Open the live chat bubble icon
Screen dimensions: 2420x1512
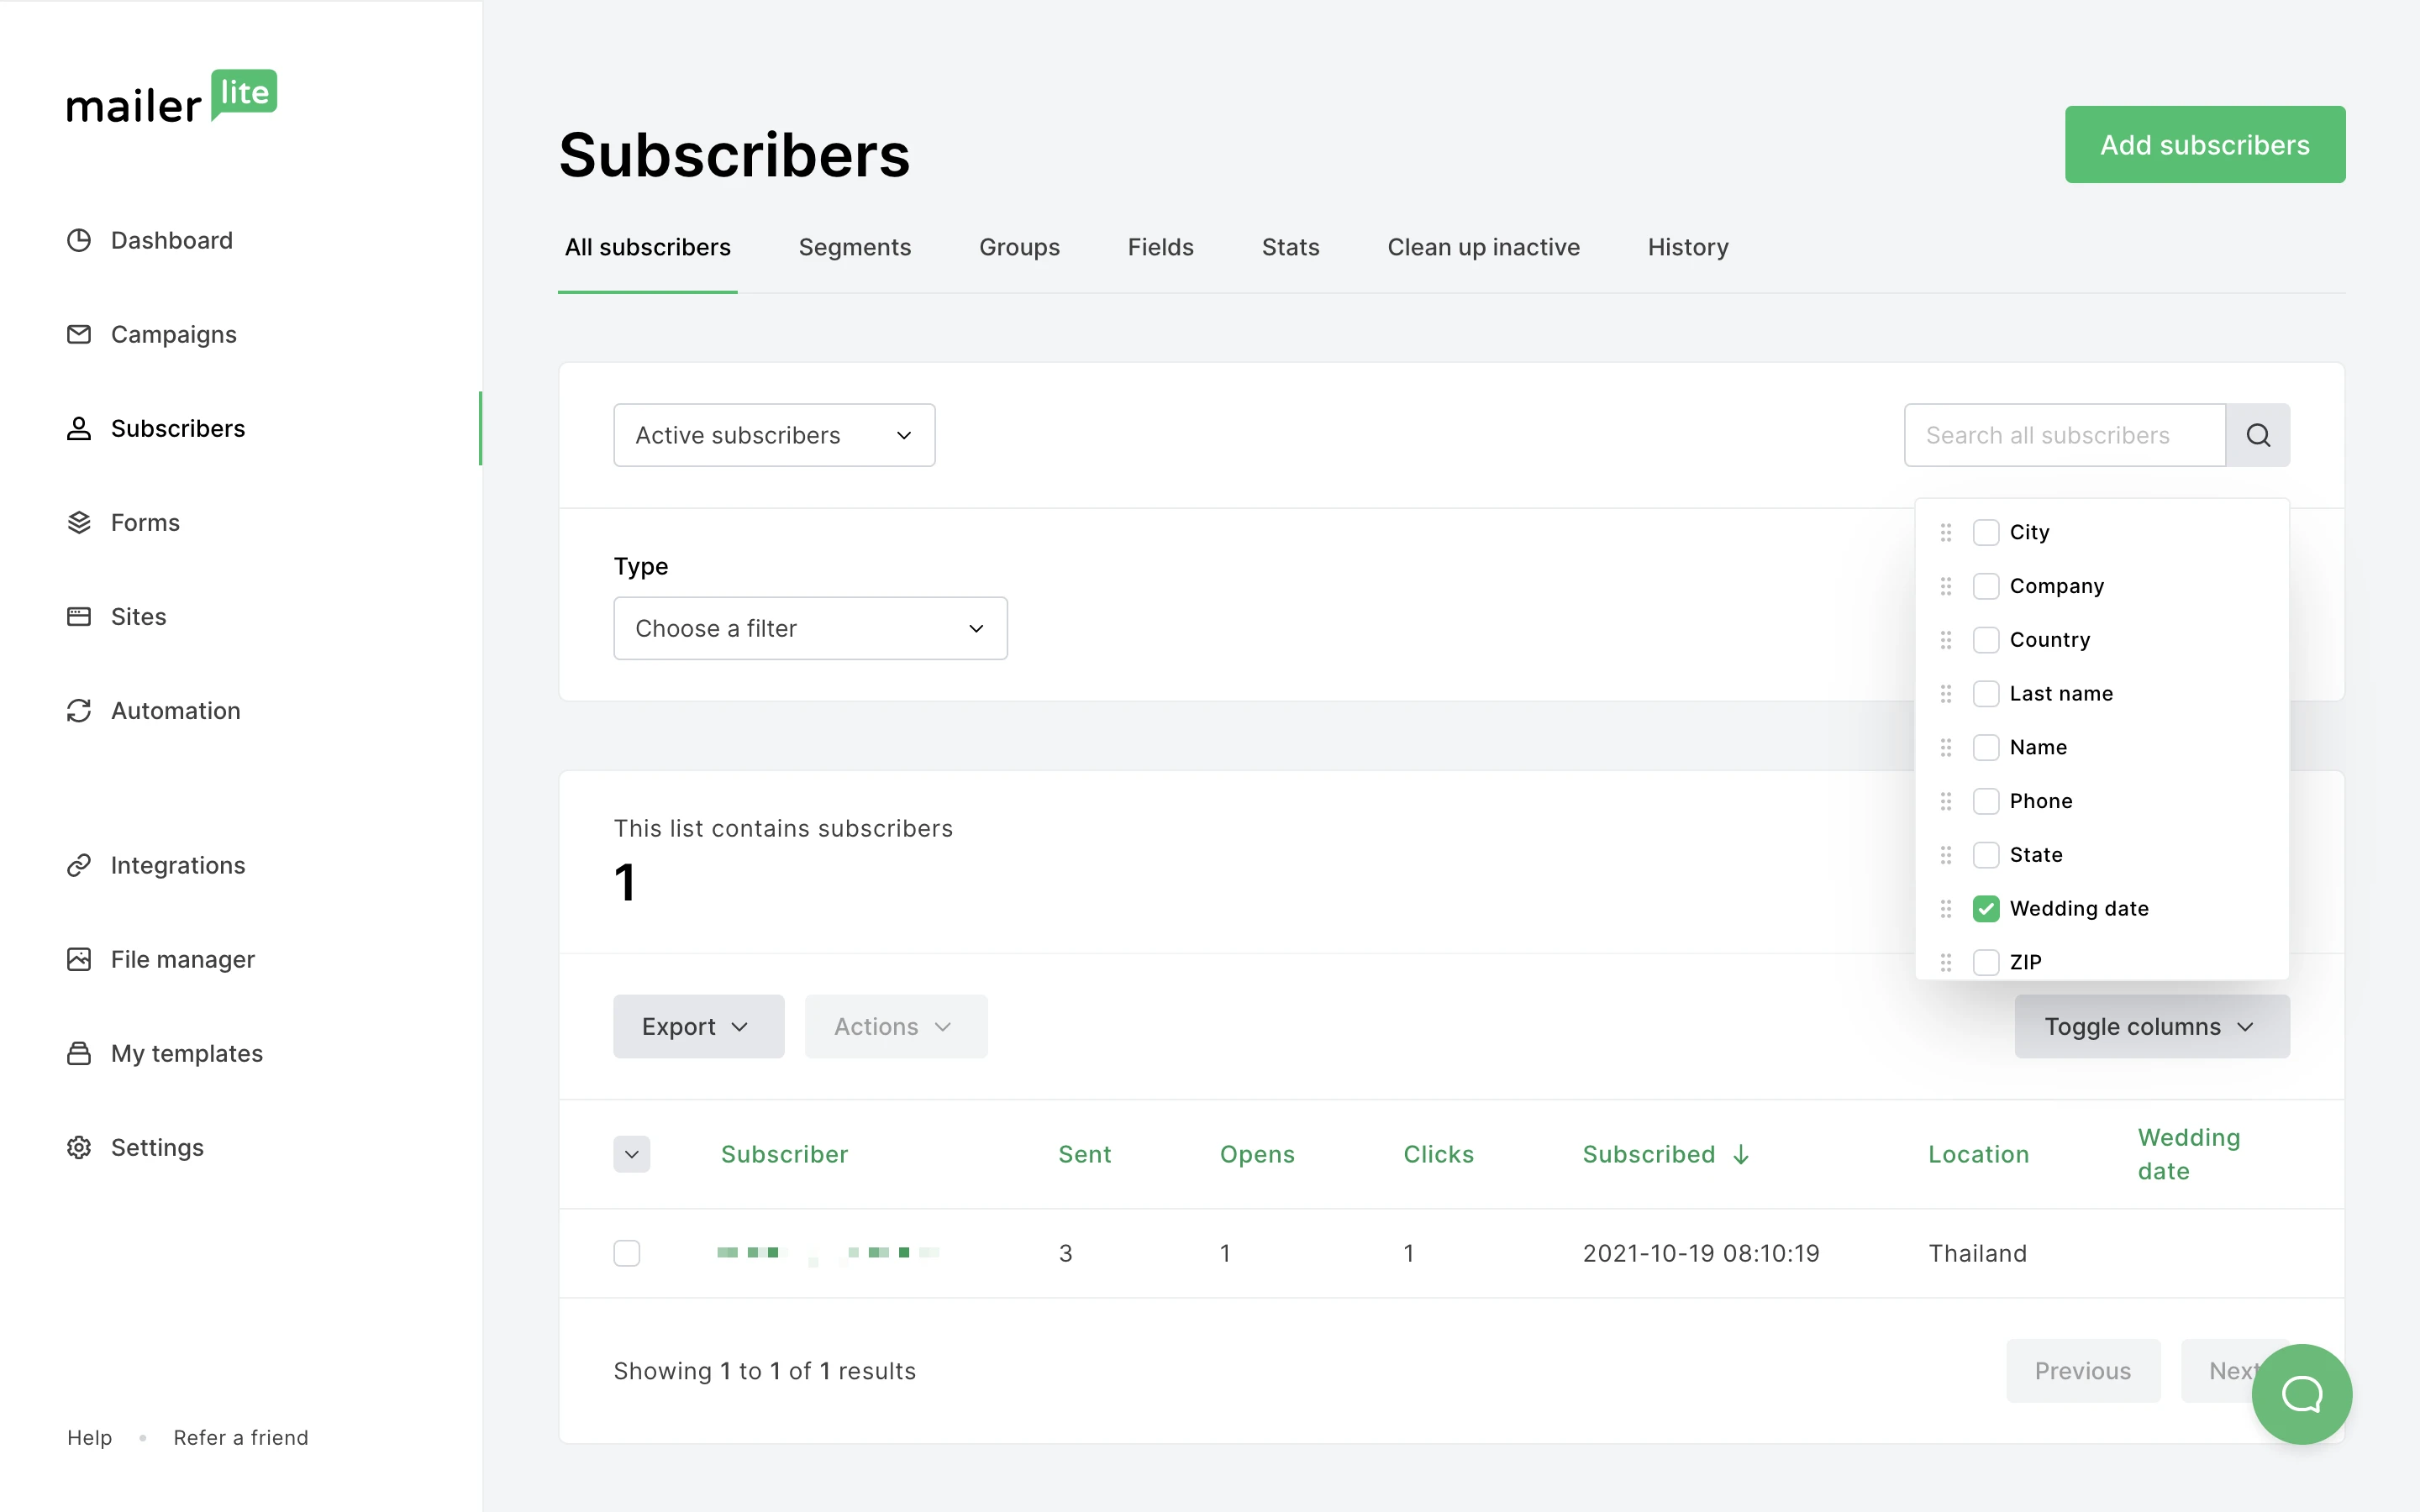click(2301, 1393)
